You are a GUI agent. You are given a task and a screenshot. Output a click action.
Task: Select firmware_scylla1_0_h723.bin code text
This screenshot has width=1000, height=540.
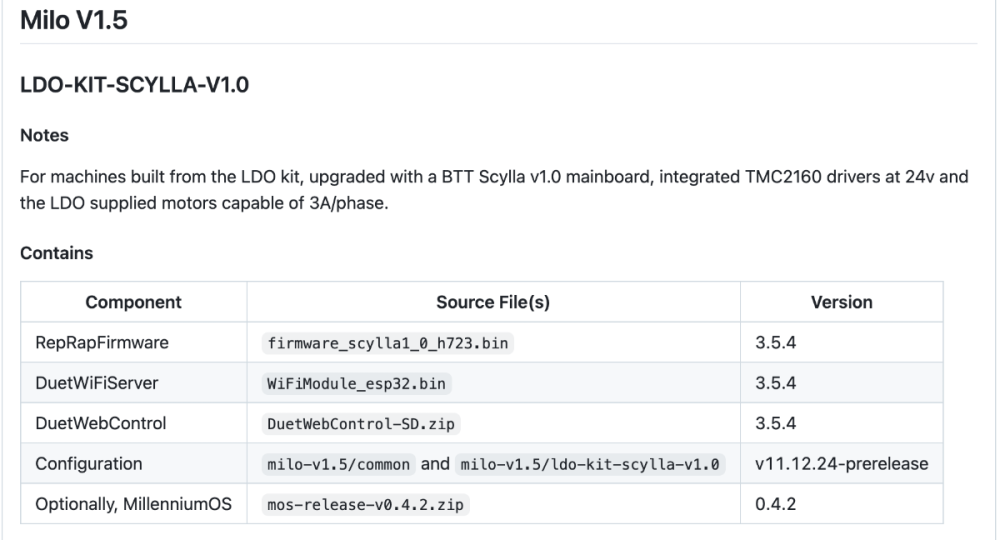pos(388,343)
